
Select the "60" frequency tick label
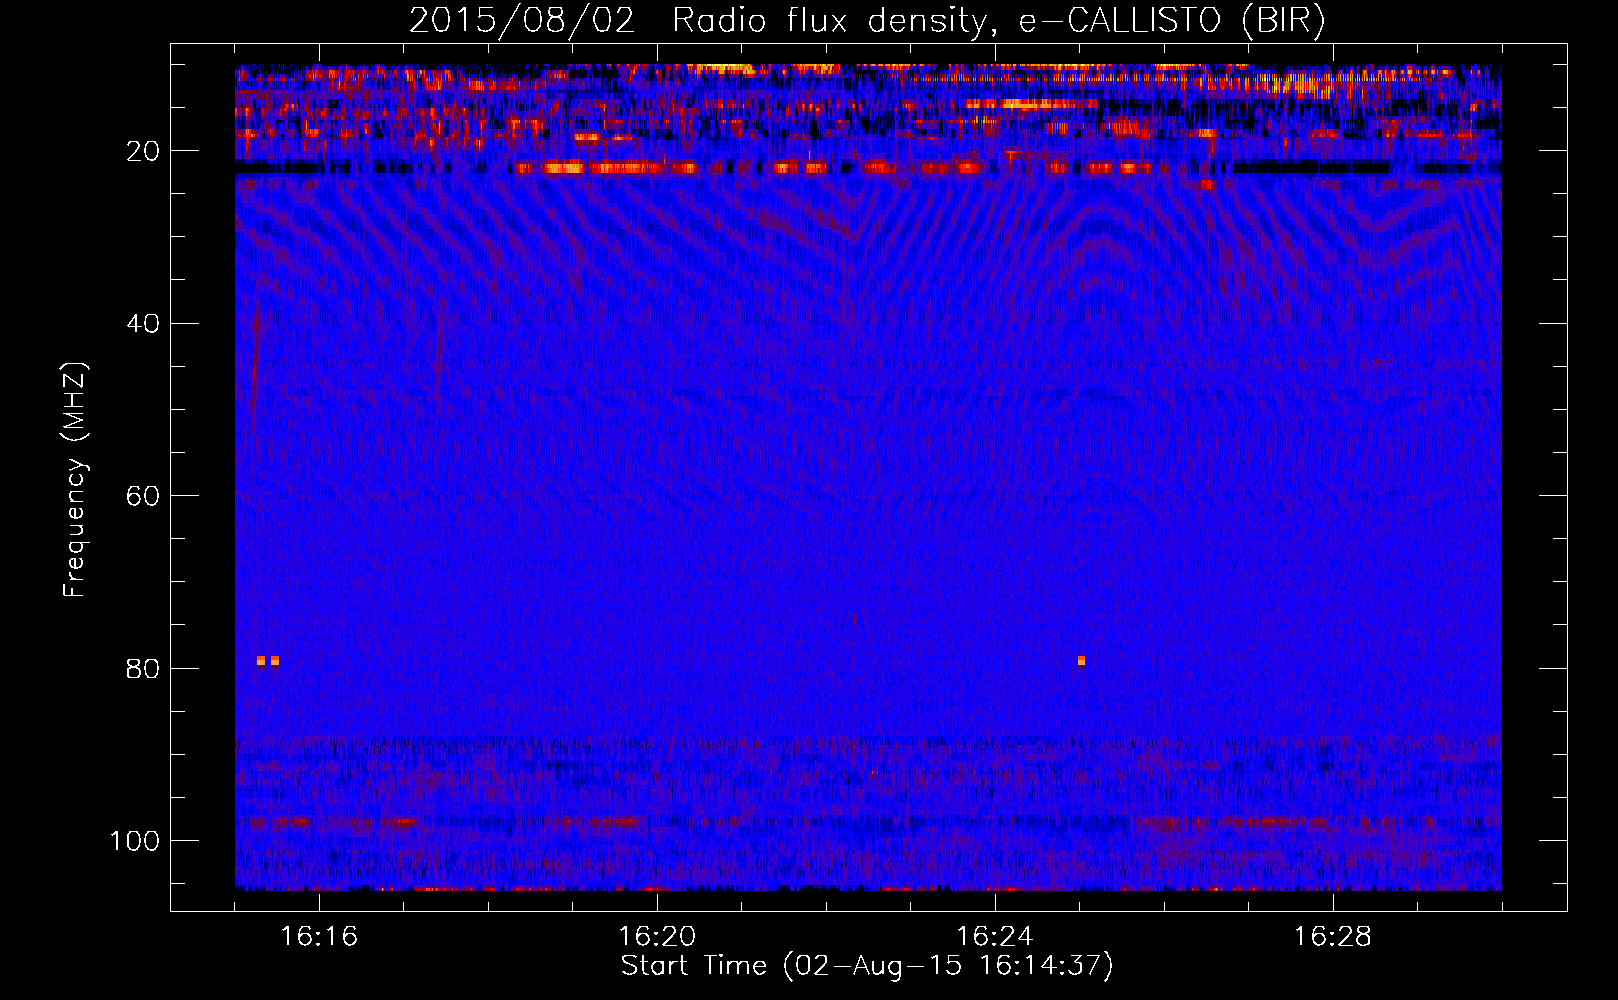click(143, 496)
